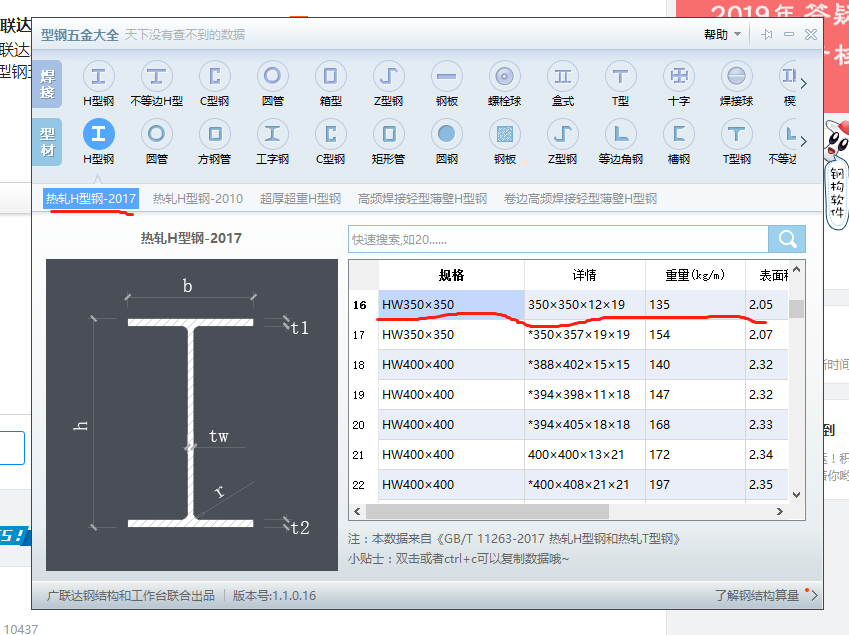Select profile C型钢 icon in 型材 row
Viewport: 849px width, 635px height.
[330, 134]
